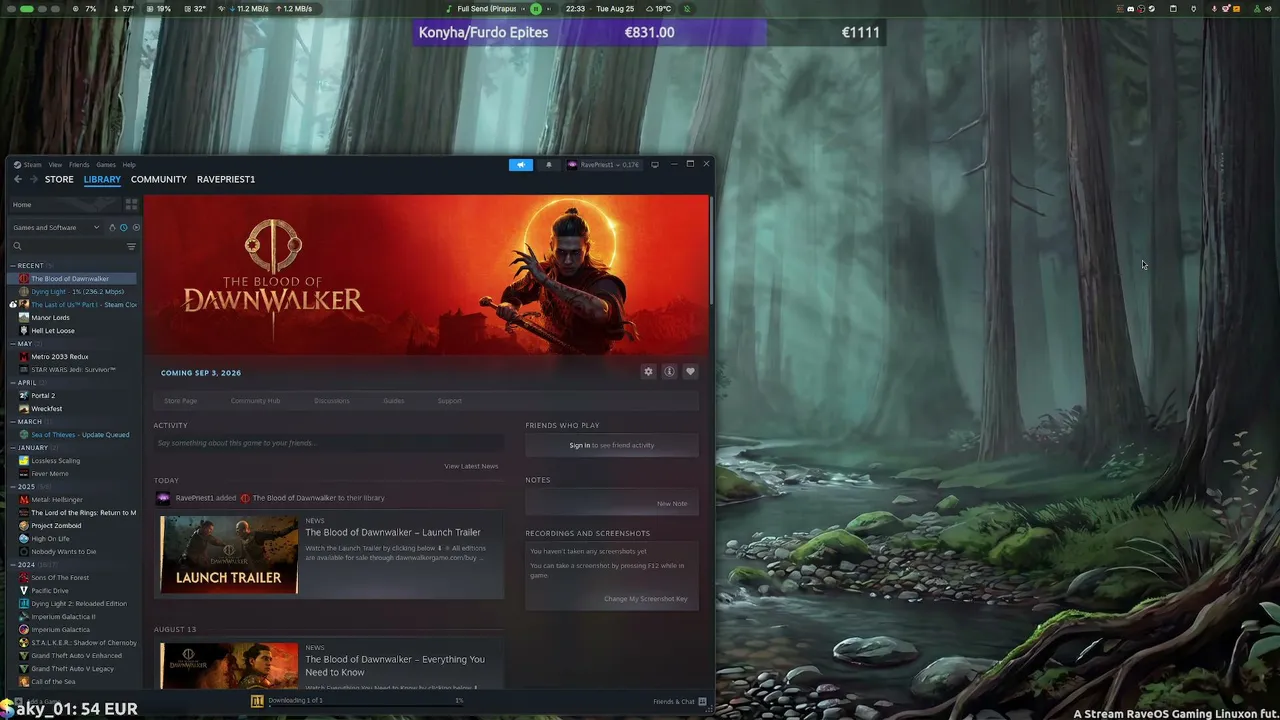Open the RAVEPRIEST1 profile tab
The width and height of the screenshot is (1280, 720).
click(226, 179)
